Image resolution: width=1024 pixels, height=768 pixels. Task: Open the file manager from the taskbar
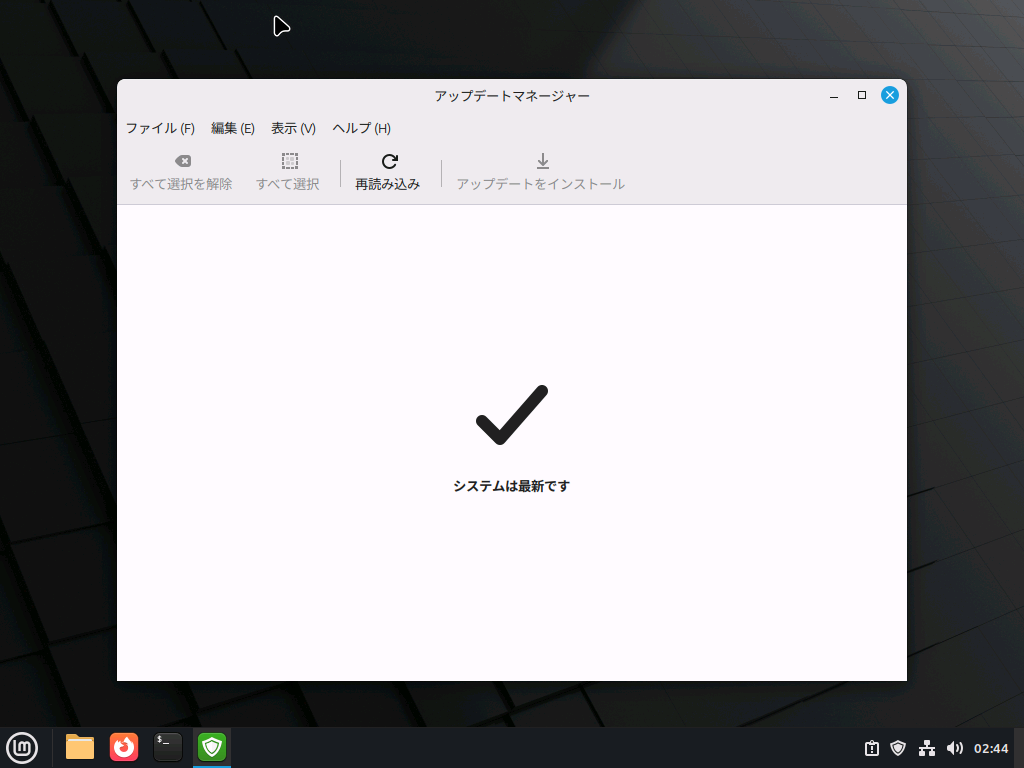(x=79, y=747)
